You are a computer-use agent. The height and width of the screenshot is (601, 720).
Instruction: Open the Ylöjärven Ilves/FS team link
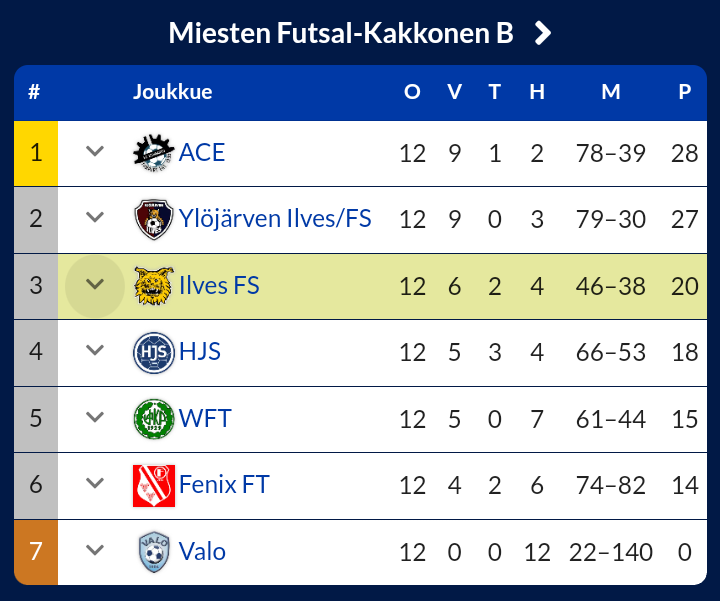pyautogui.click(x=275, y=219)
